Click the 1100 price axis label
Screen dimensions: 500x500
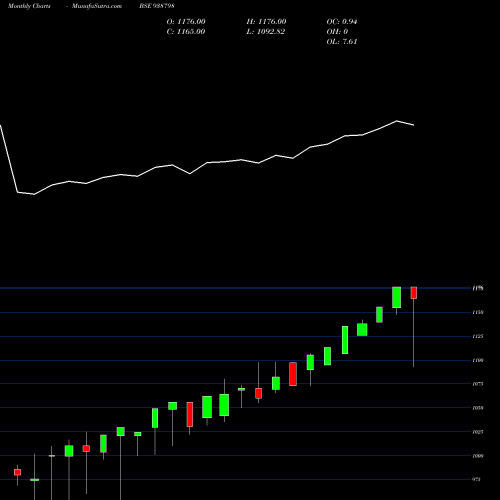point(478,360)
